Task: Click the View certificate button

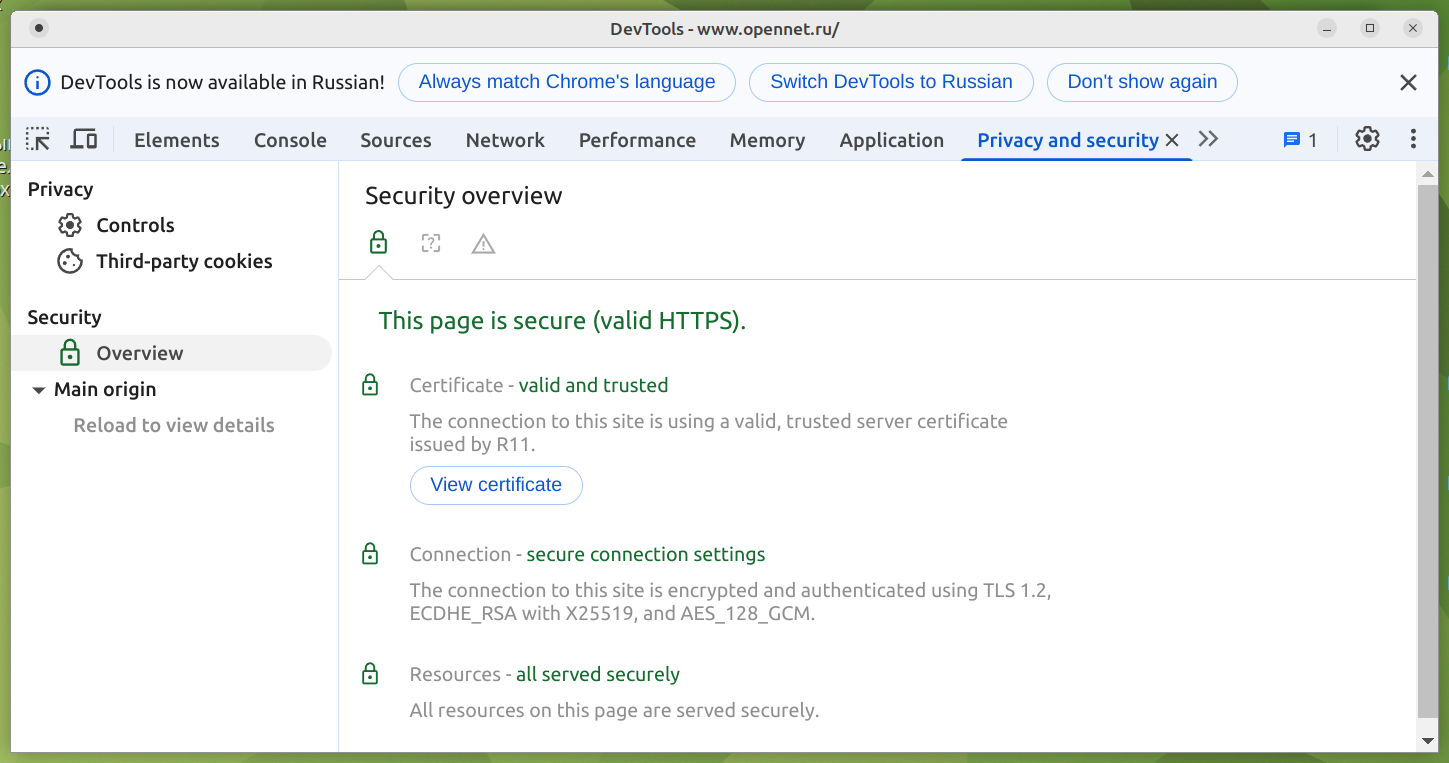Action: pos(496,485)
